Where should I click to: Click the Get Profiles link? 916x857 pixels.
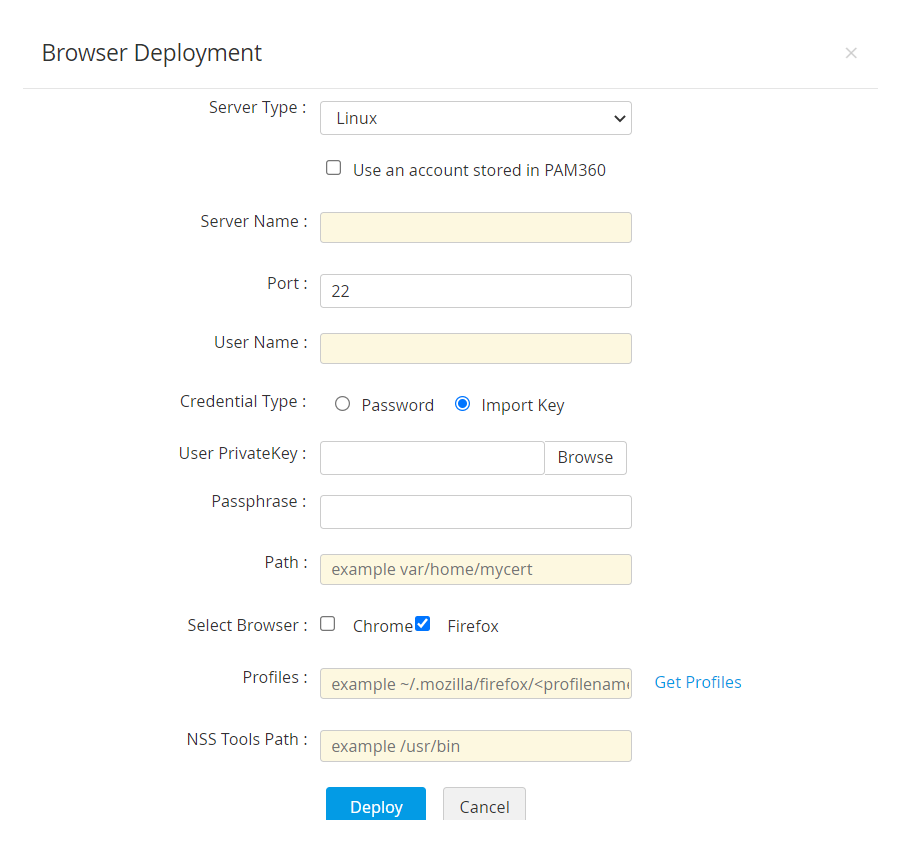pyautogui.click(x=698, y=682)
